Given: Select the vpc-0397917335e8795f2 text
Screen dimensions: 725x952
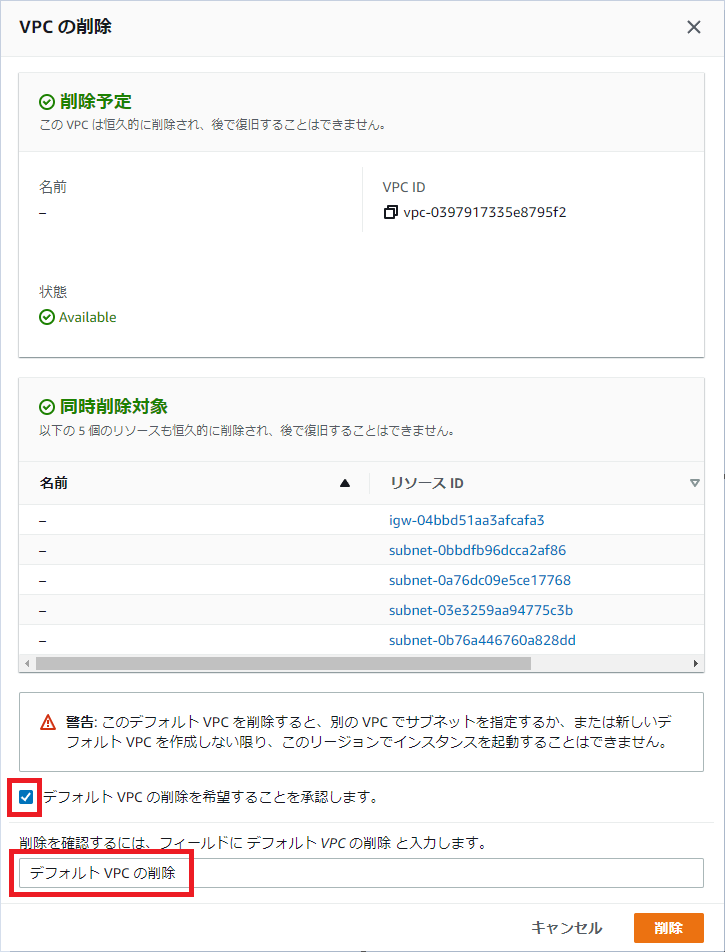Looking at the screenshot, I should (485, 212).
